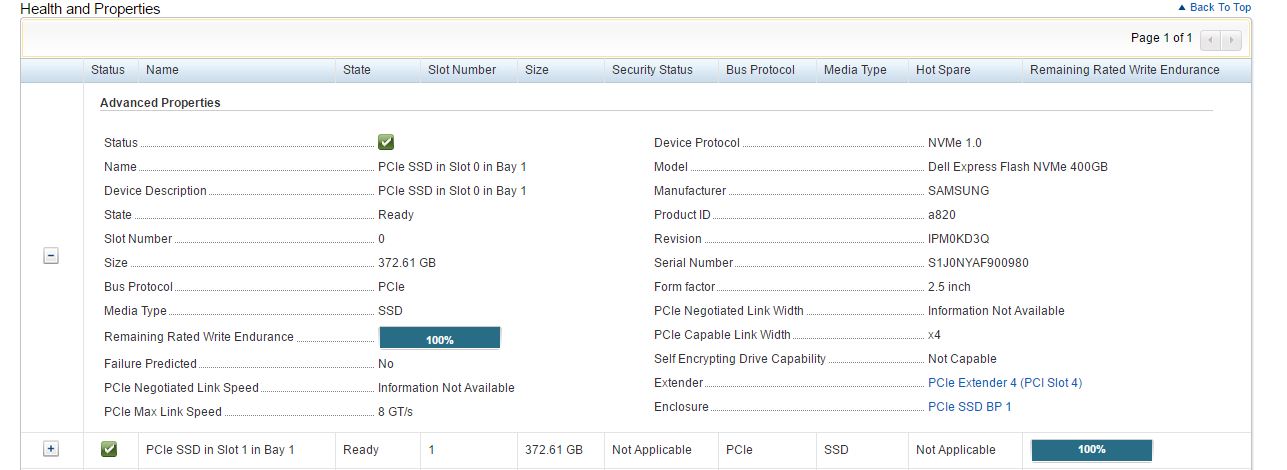This screenshot has width=1287, height=470.
Task: Select the PCIe Max Link Speed value 8 GT/s
Action: tap(395, 412)
